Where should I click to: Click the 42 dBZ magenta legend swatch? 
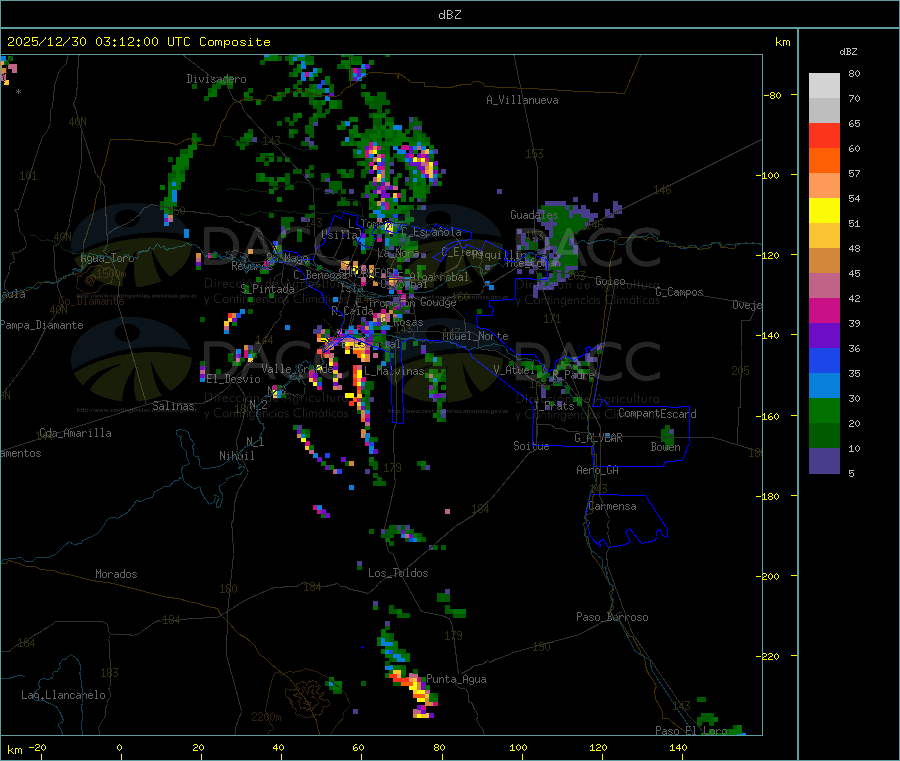click(x=824, y=310)
